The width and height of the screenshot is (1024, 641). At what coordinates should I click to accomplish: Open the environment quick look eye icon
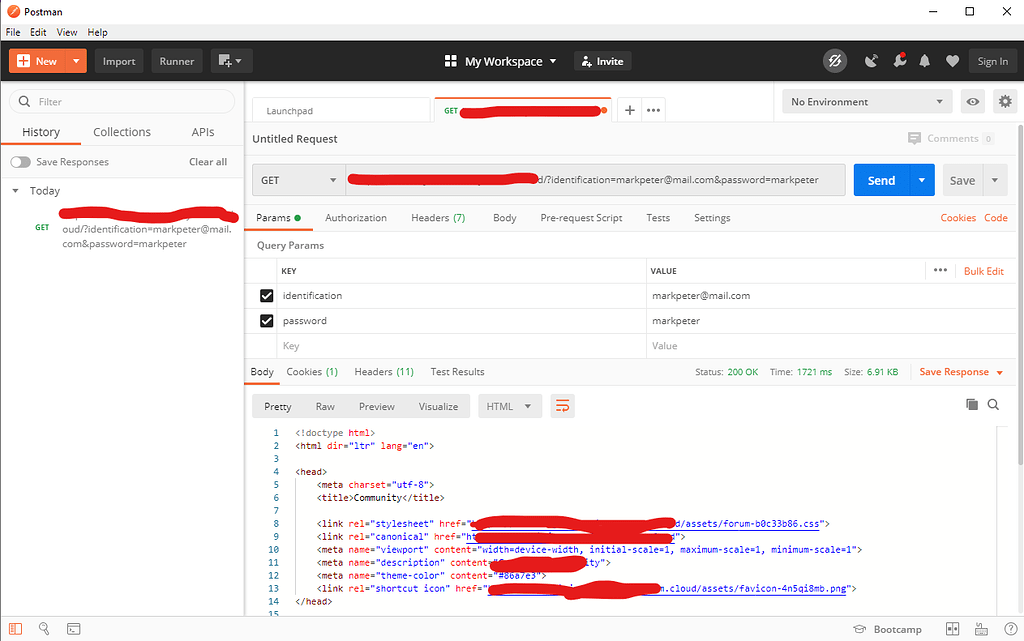point(972,101)
